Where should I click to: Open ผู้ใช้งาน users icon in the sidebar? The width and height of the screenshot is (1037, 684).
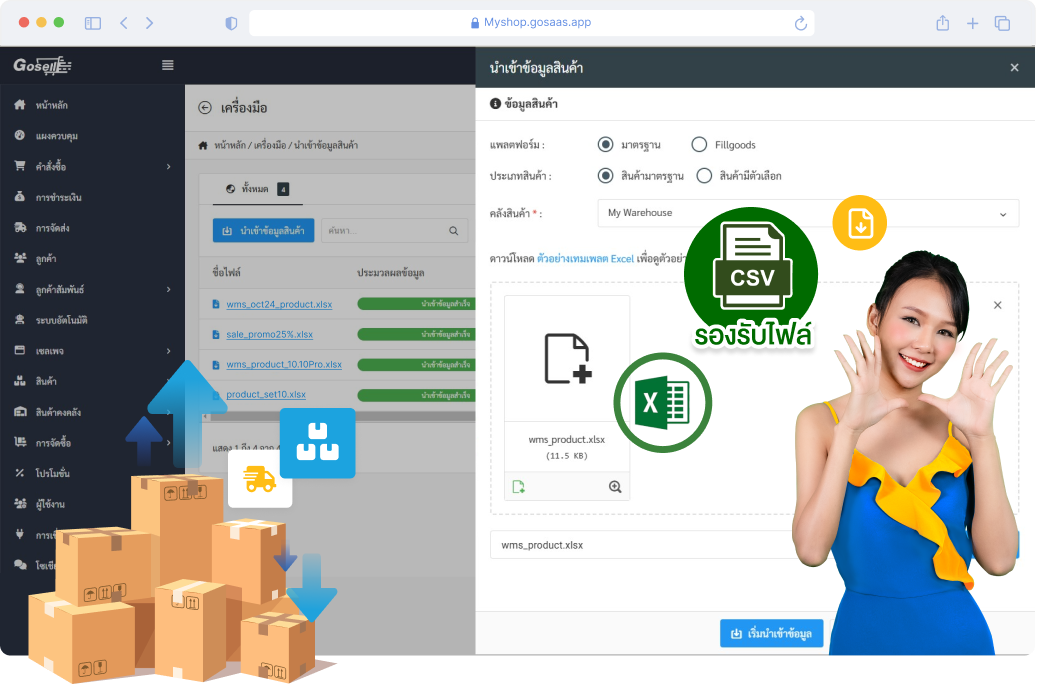[20, 503]
